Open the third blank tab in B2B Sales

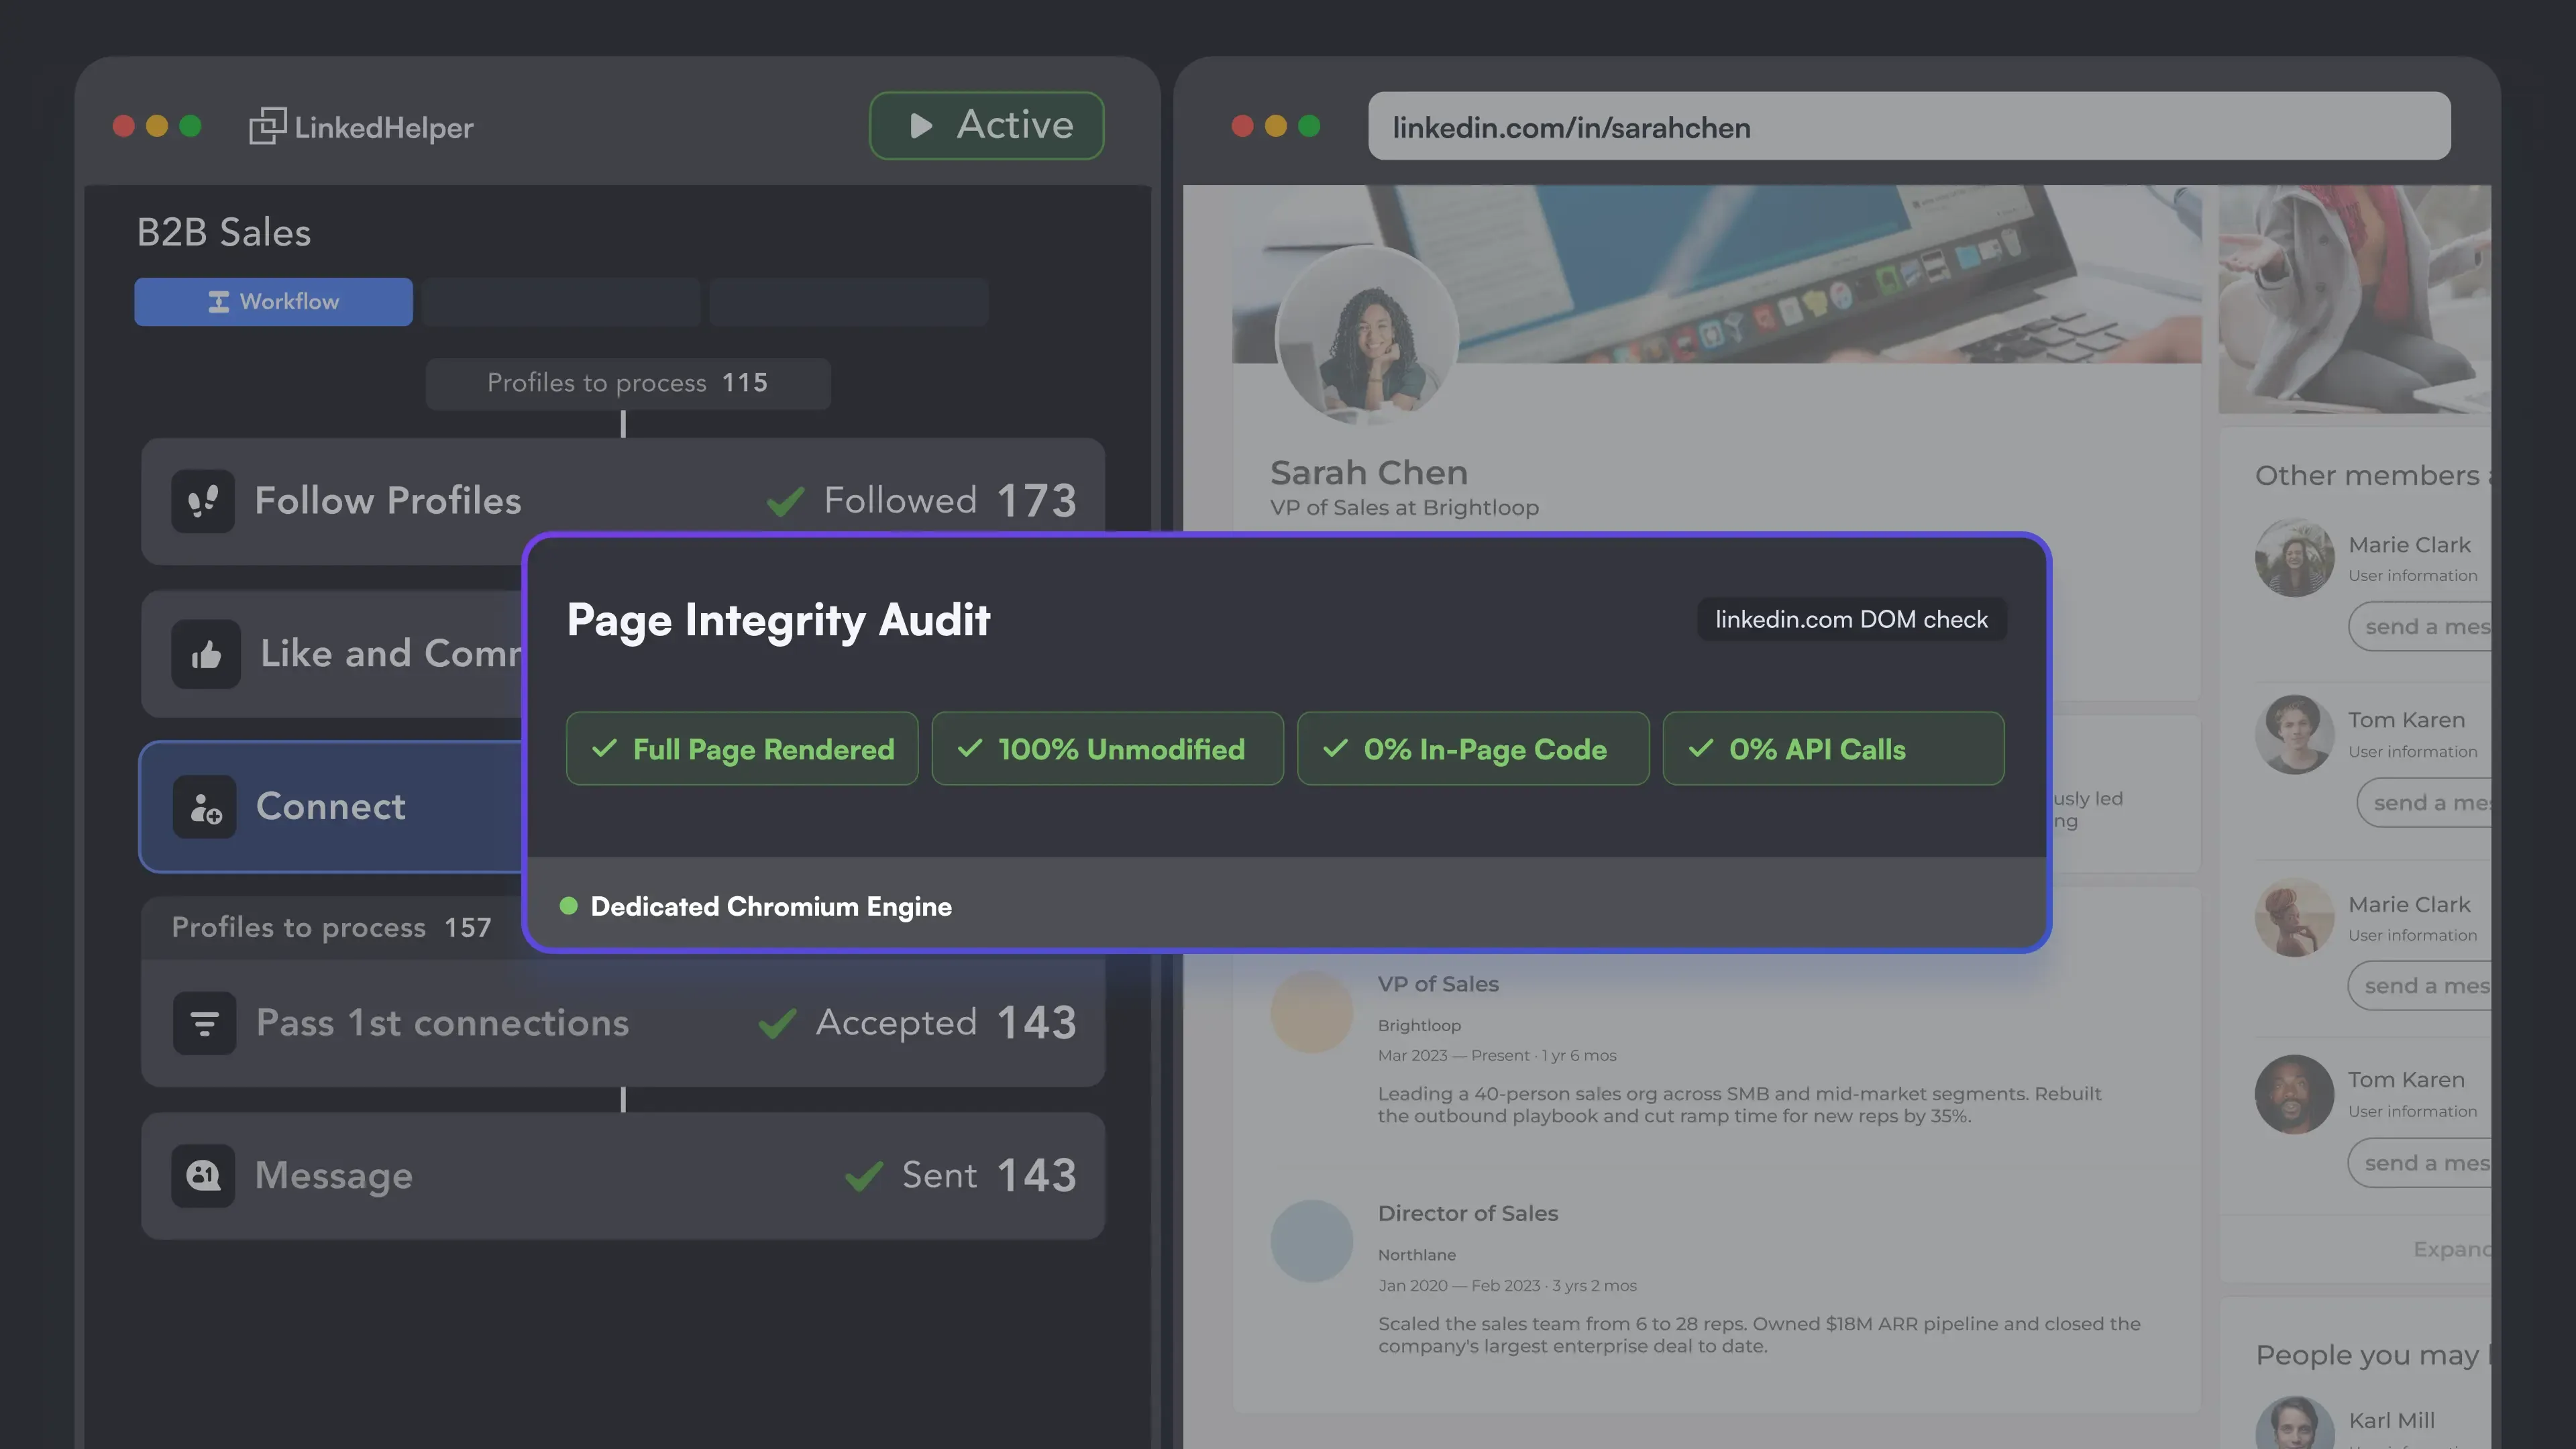[849, 302]
